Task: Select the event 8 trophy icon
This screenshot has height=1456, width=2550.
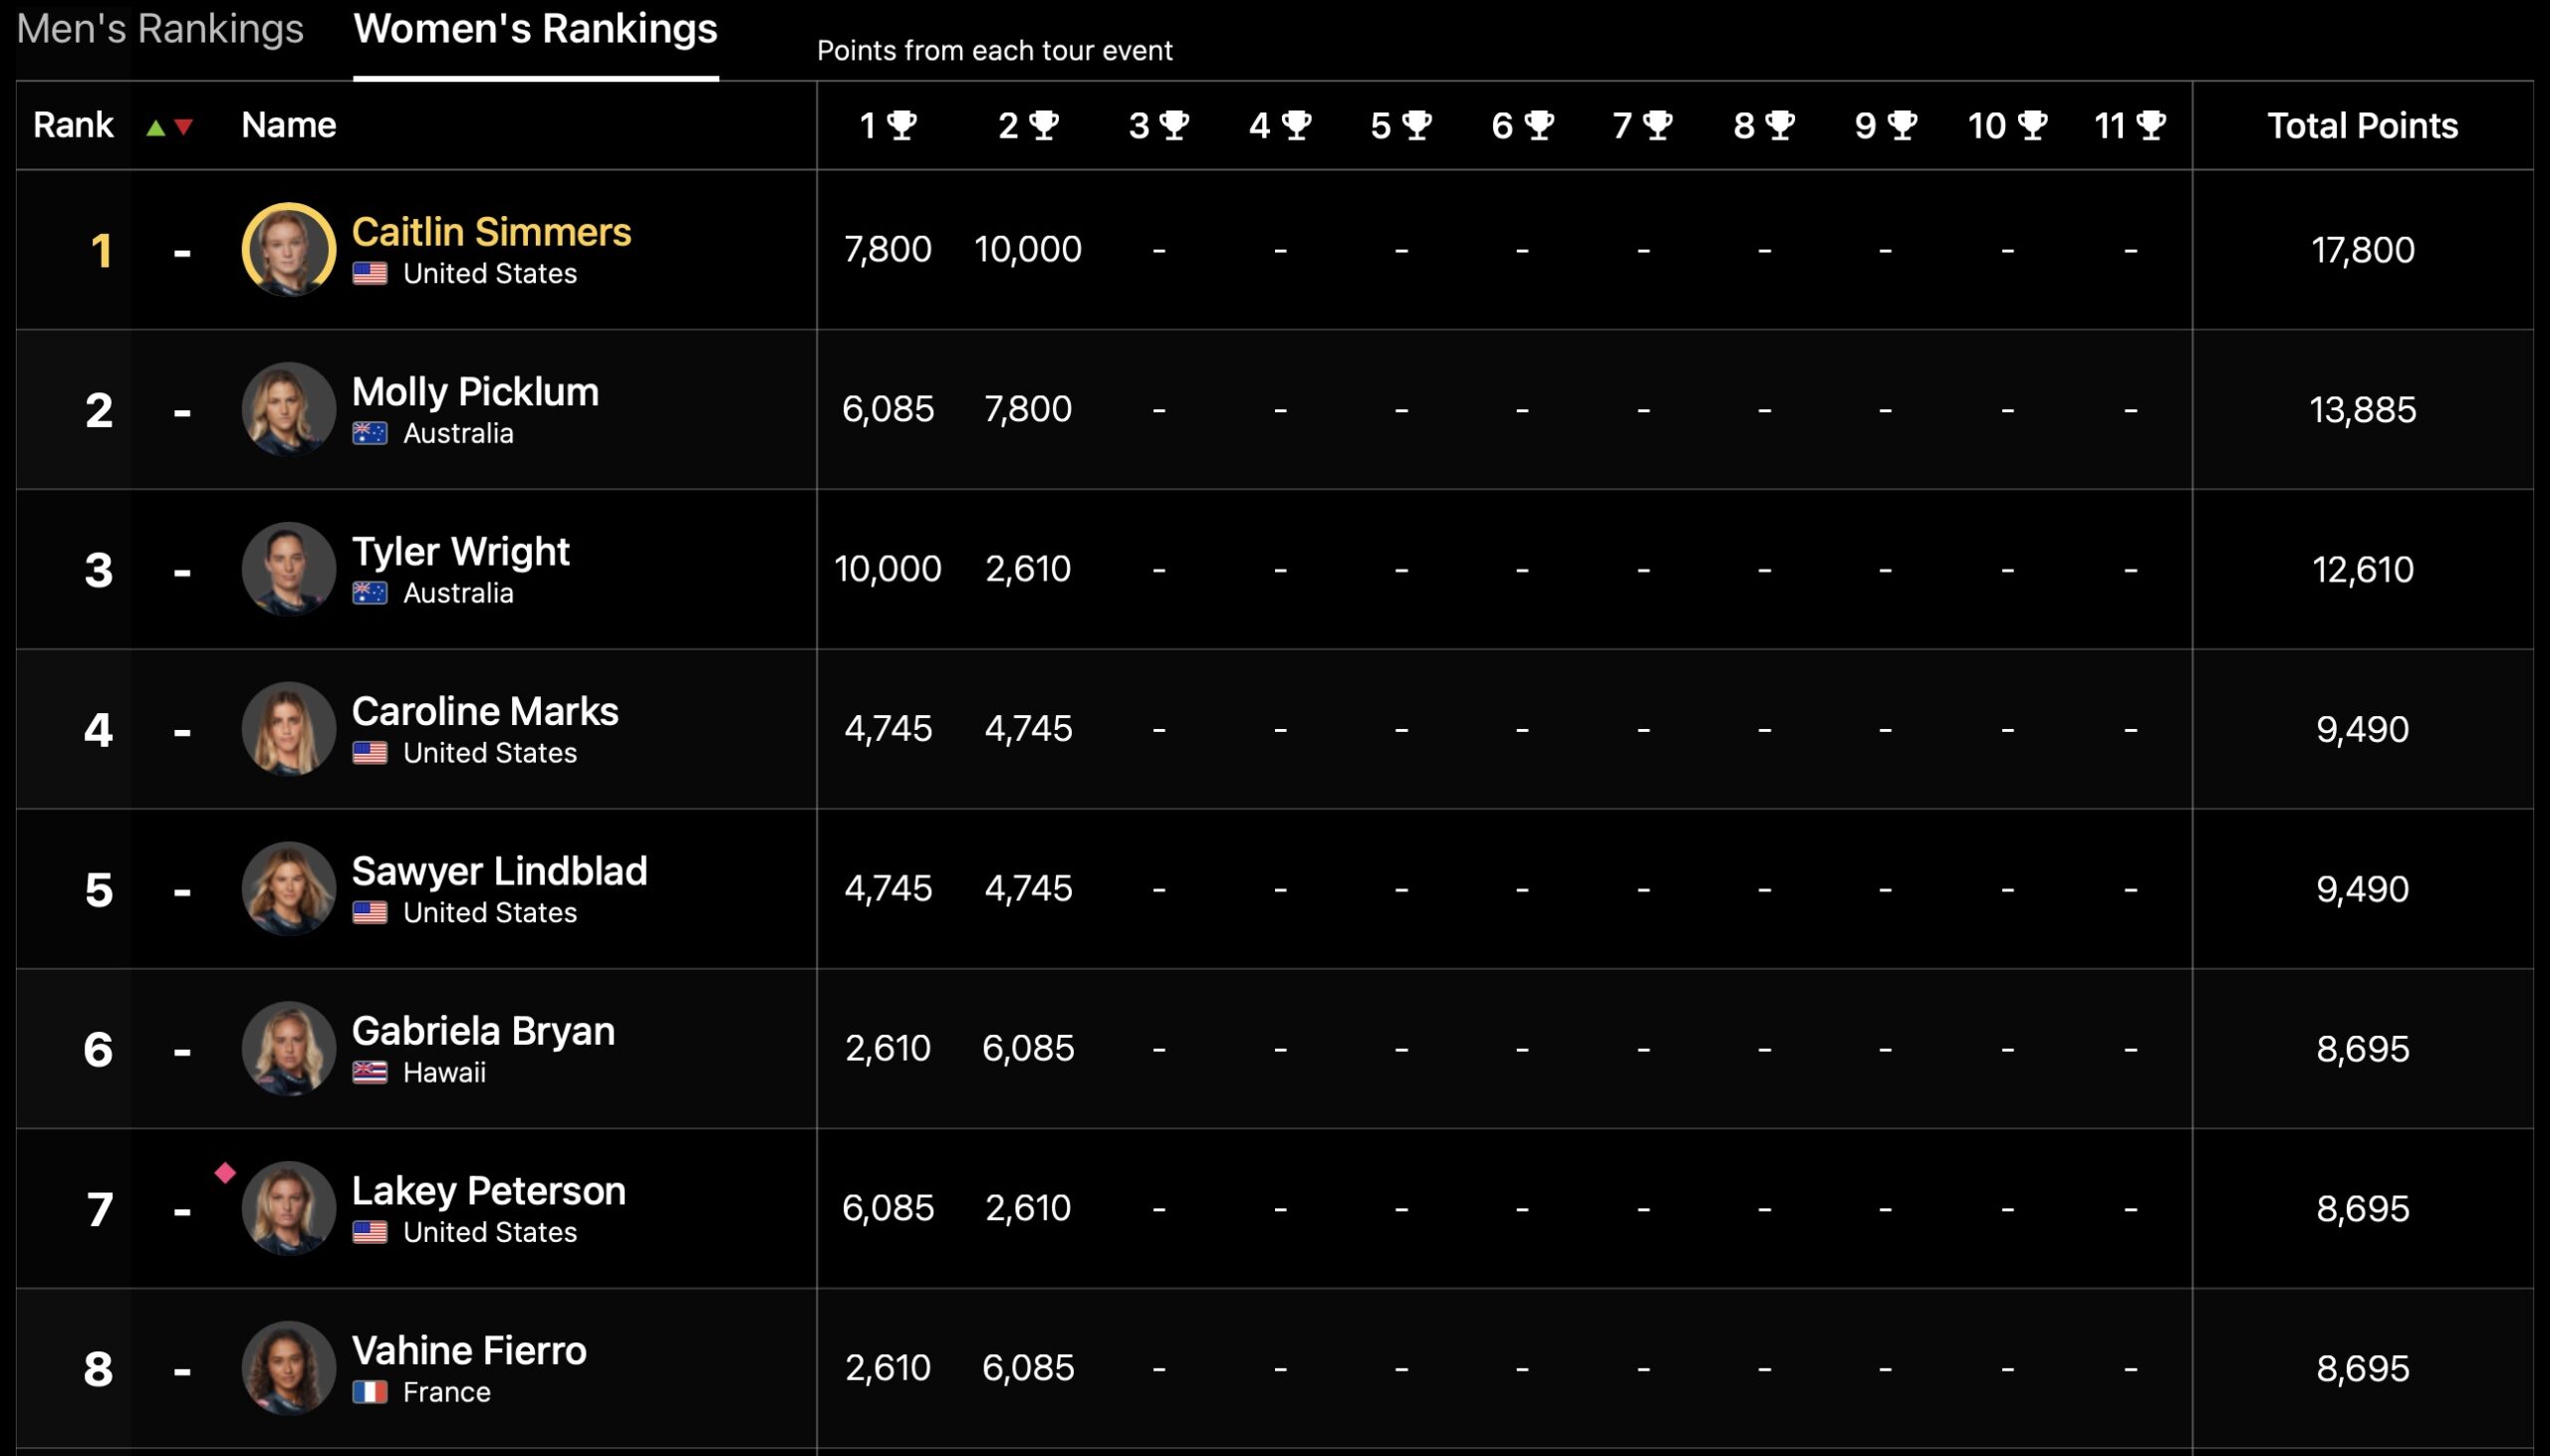Action: click(x=1780, y=125)
